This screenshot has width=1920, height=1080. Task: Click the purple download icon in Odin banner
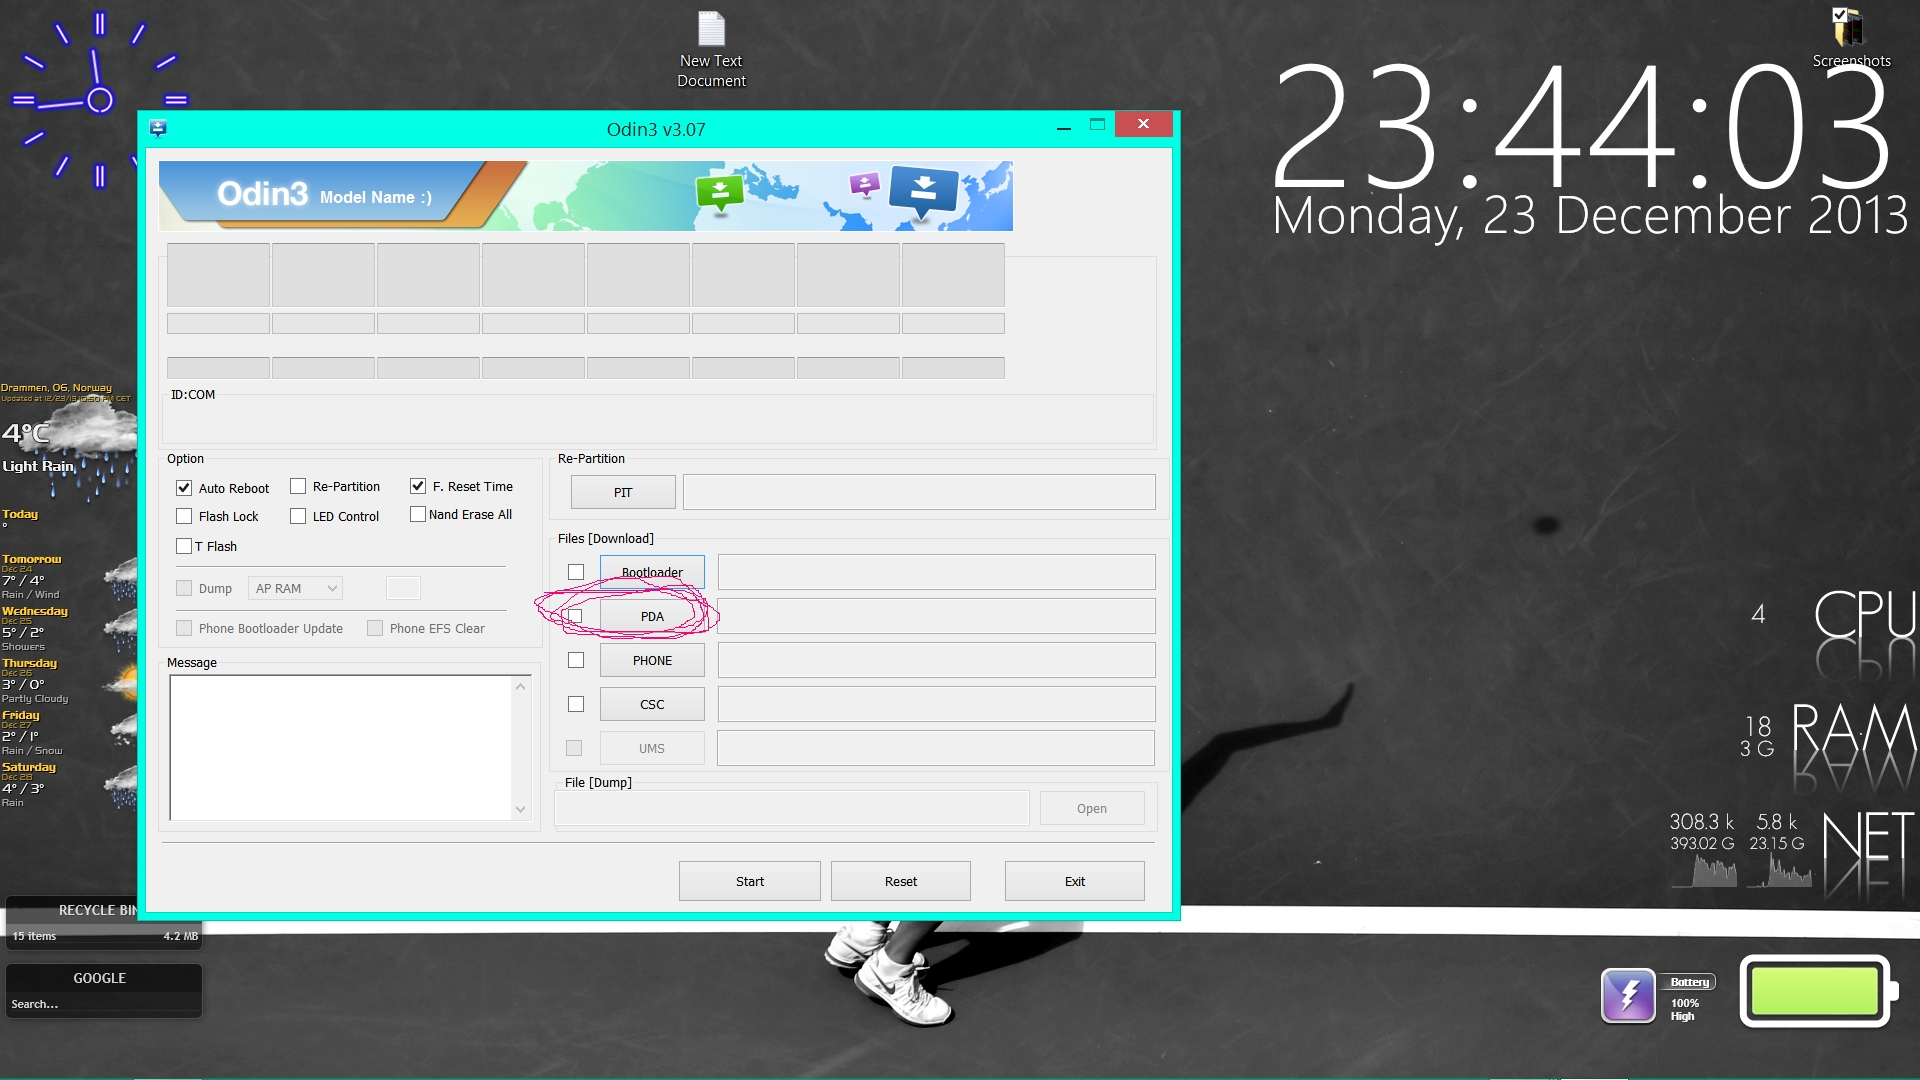tap(864, 183)
